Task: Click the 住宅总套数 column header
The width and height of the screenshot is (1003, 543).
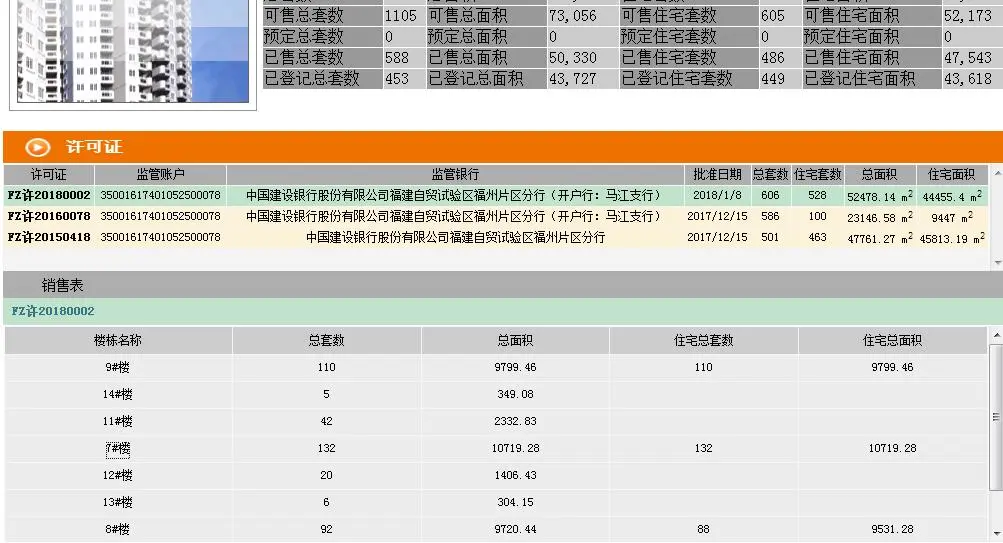Action: (703, 340)
